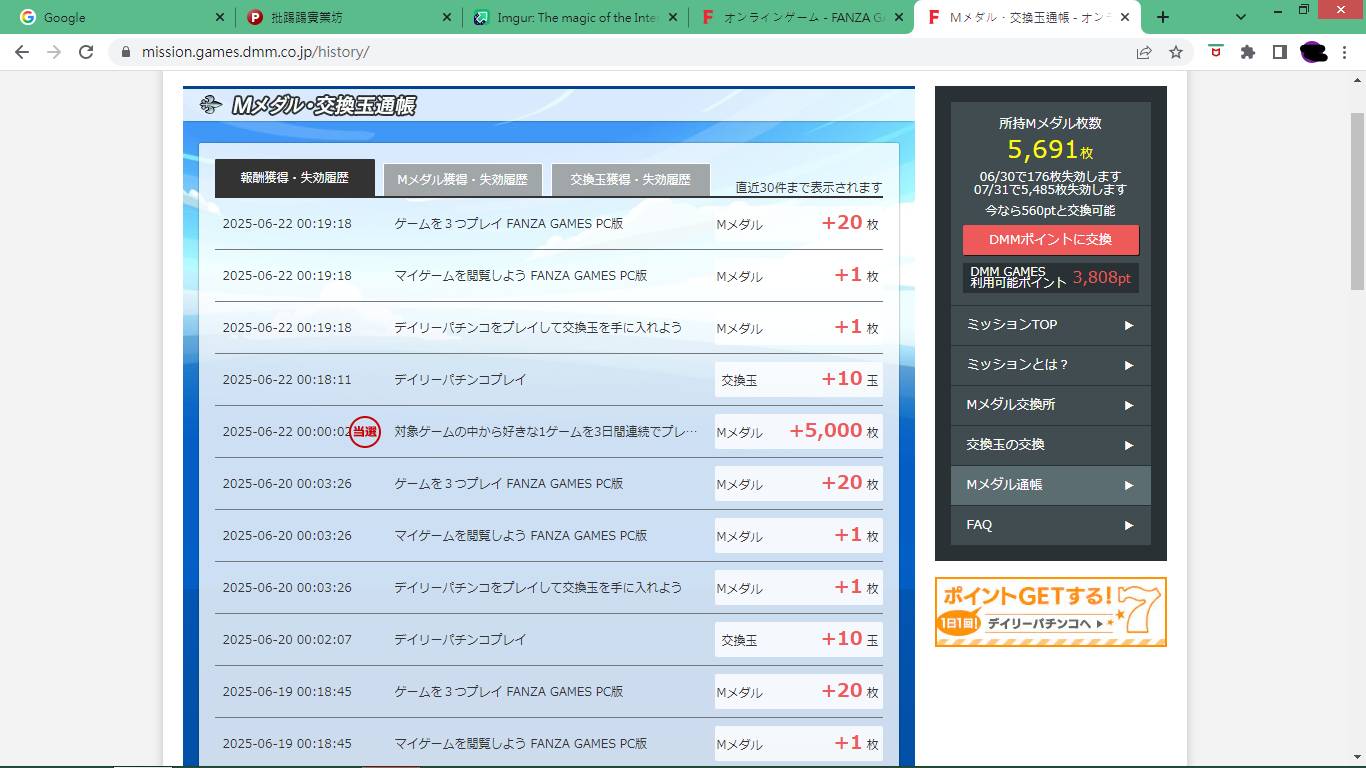Open Chrome three-dot menu
Screen dimensions: 1366x768
pyautogui.click(x=1346, y=52)
